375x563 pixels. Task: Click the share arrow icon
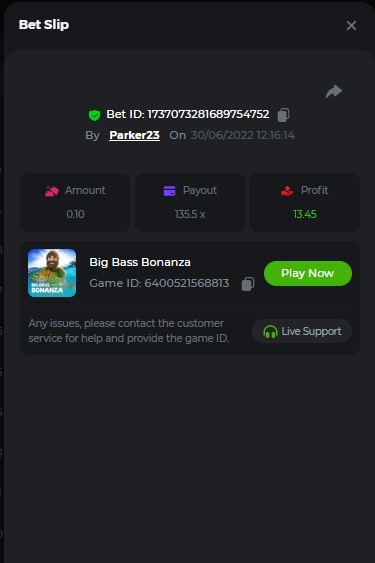(334, 92)
